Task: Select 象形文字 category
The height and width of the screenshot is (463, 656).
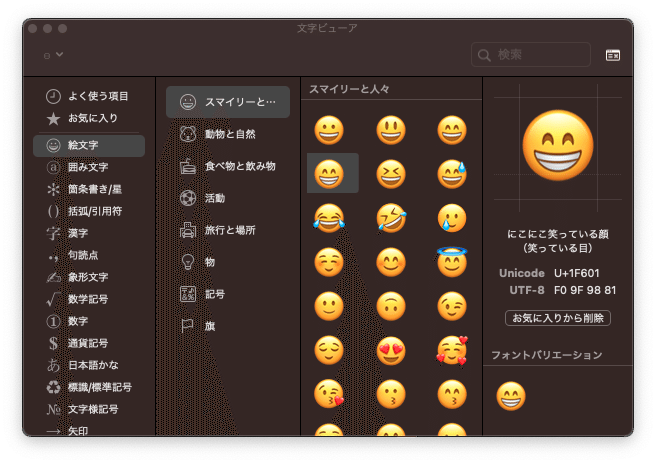Action: [89, 277]
